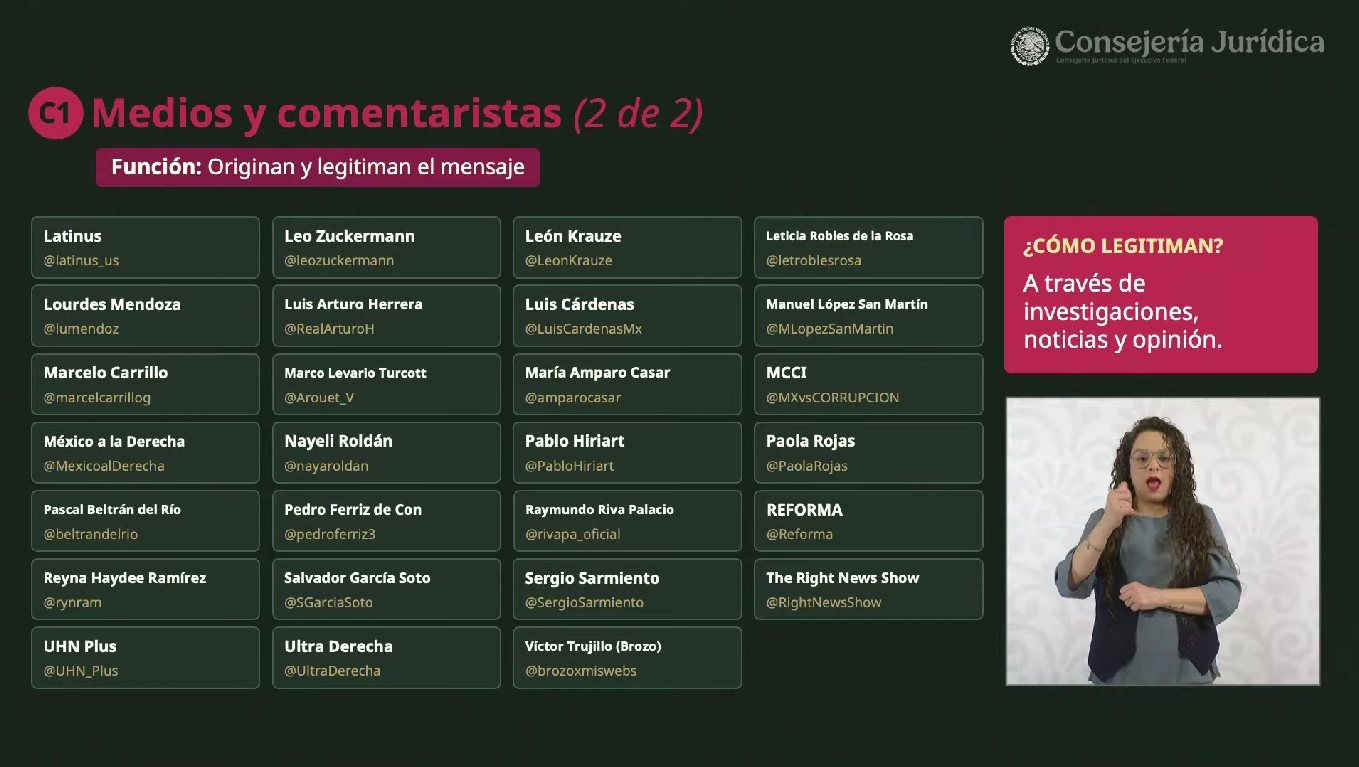Select the "@marcelcarrillog" handle
1359x767 pixels.
coord(97,398)
